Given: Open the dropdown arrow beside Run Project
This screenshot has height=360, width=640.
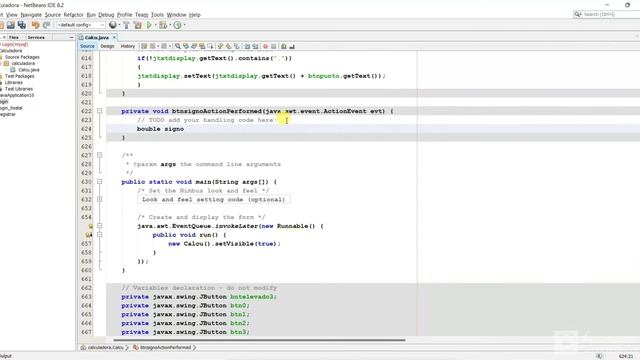Looking at the screenshot, I should [156, 25].
